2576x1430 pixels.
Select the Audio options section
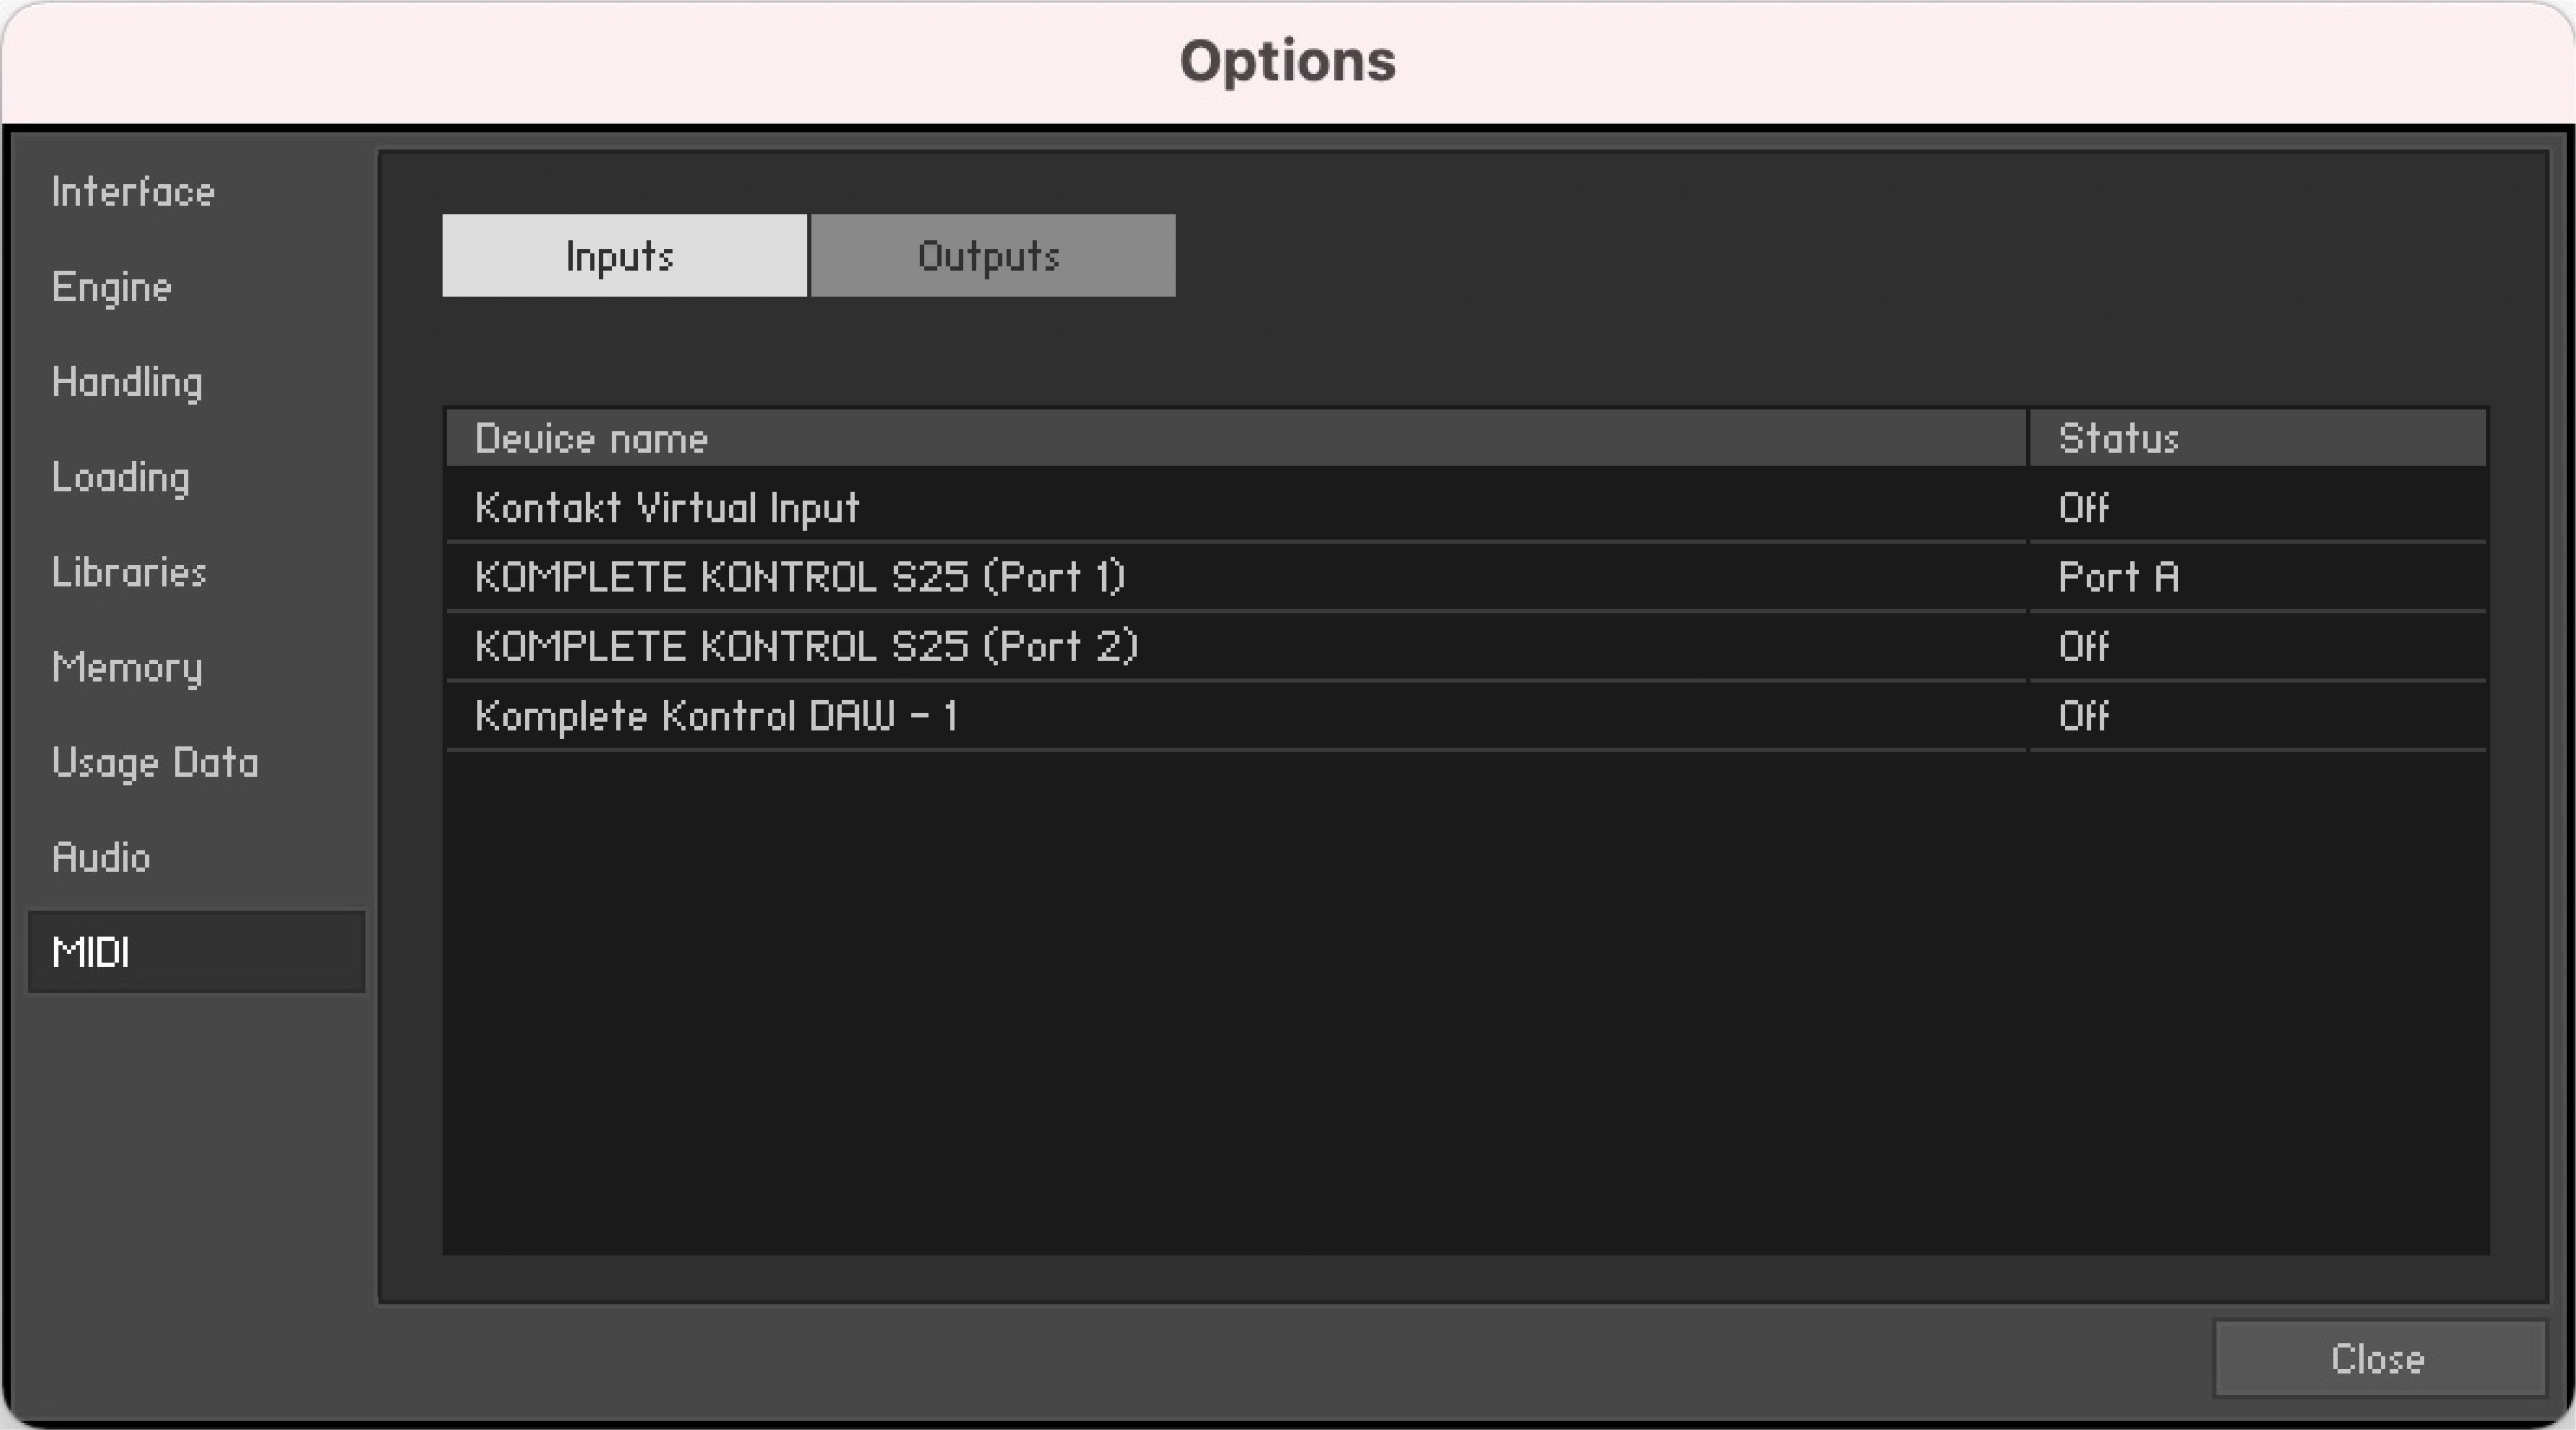(101, 857)
